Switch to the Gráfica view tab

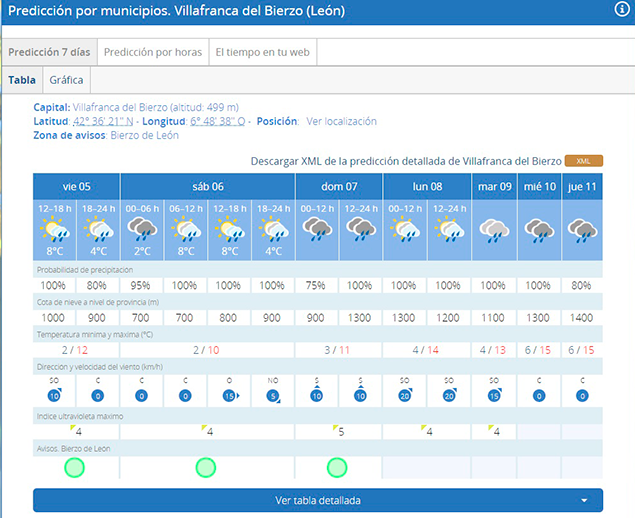click(x=66, y=80)
